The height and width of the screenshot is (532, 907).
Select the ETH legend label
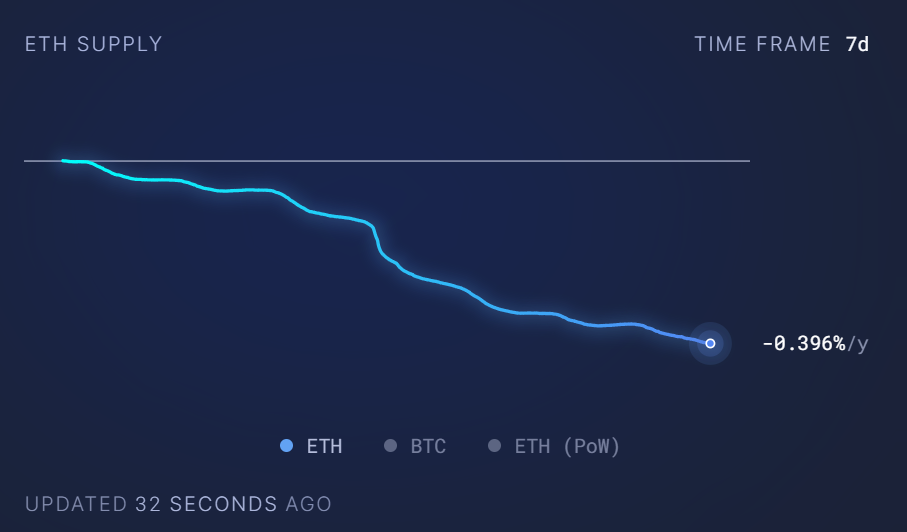[x=324, y=446]
